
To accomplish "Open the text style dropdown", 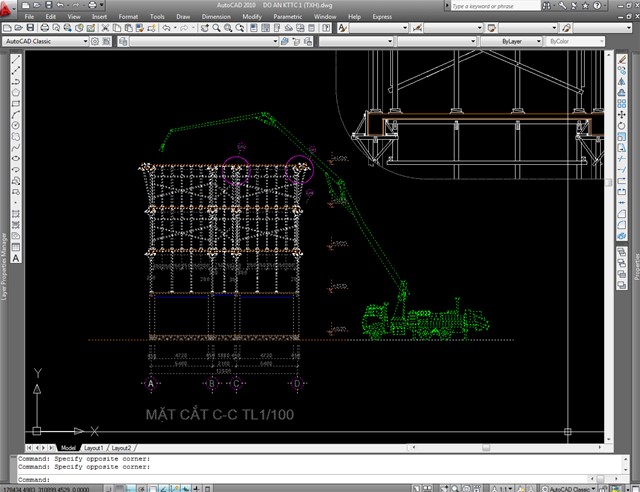I will tap(378, 28).
